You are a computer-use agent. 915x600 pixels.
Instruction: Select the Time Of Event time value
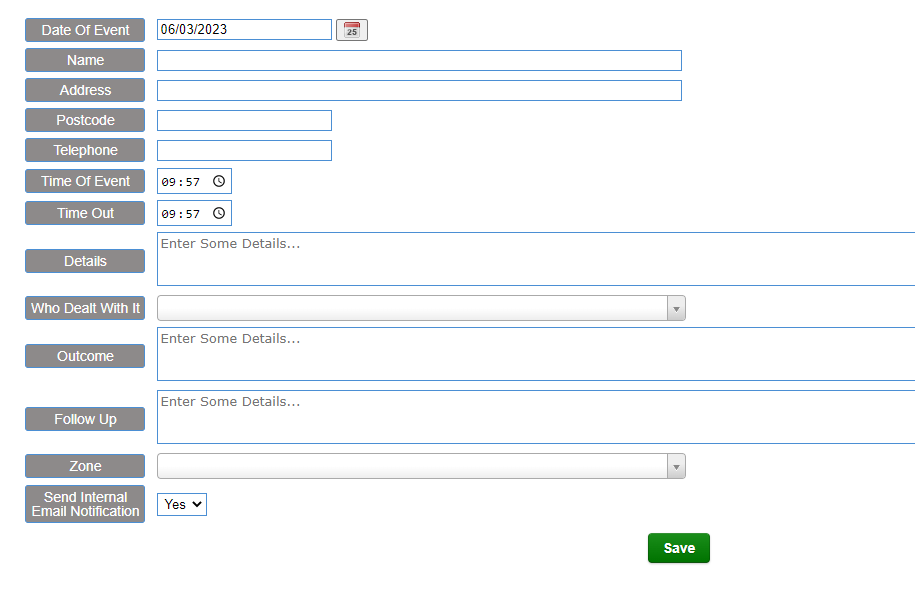[181, 182]
